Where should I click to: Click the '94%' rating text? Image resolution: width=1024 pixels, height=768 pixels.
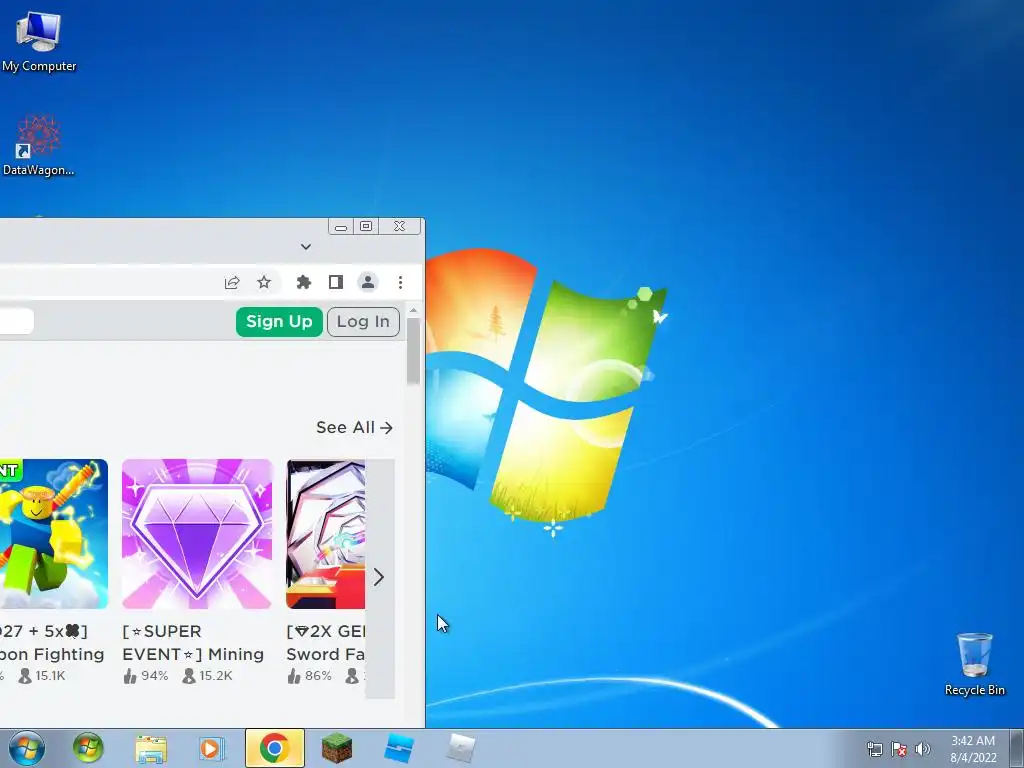[155, 676]
